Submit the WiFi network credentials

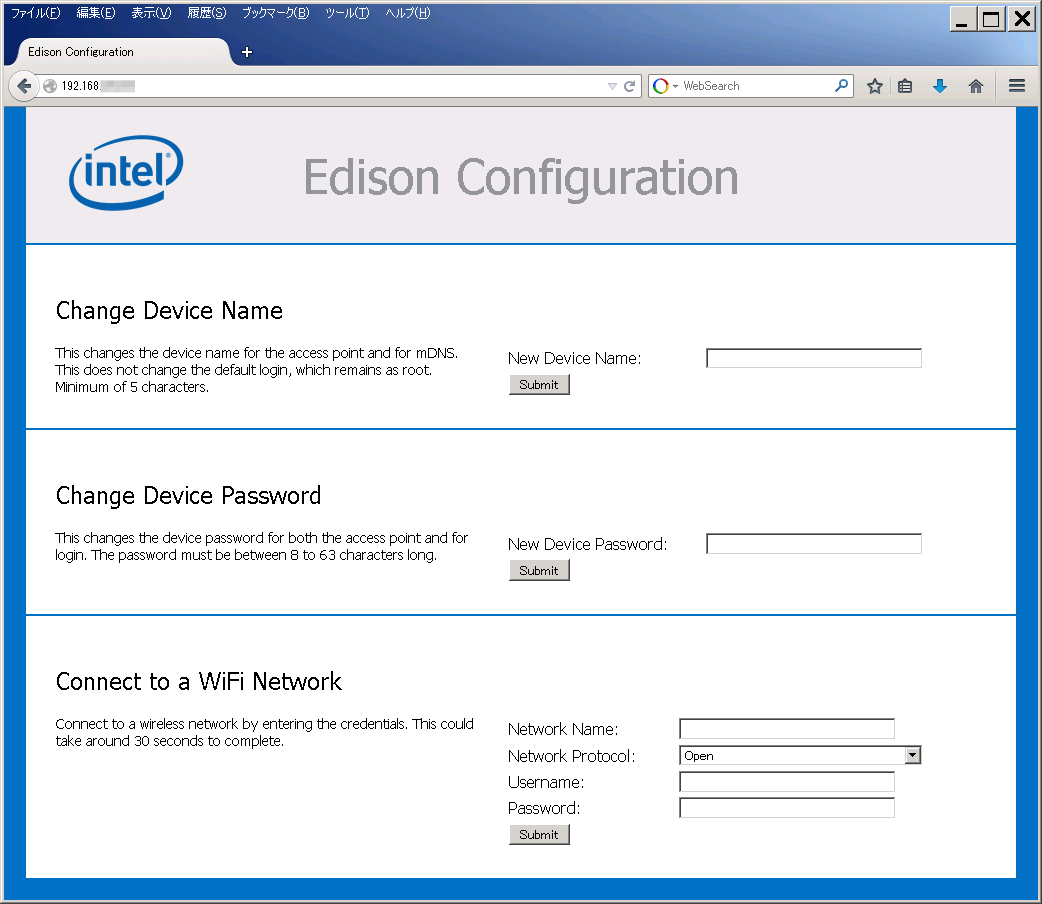tap(539, 834)
